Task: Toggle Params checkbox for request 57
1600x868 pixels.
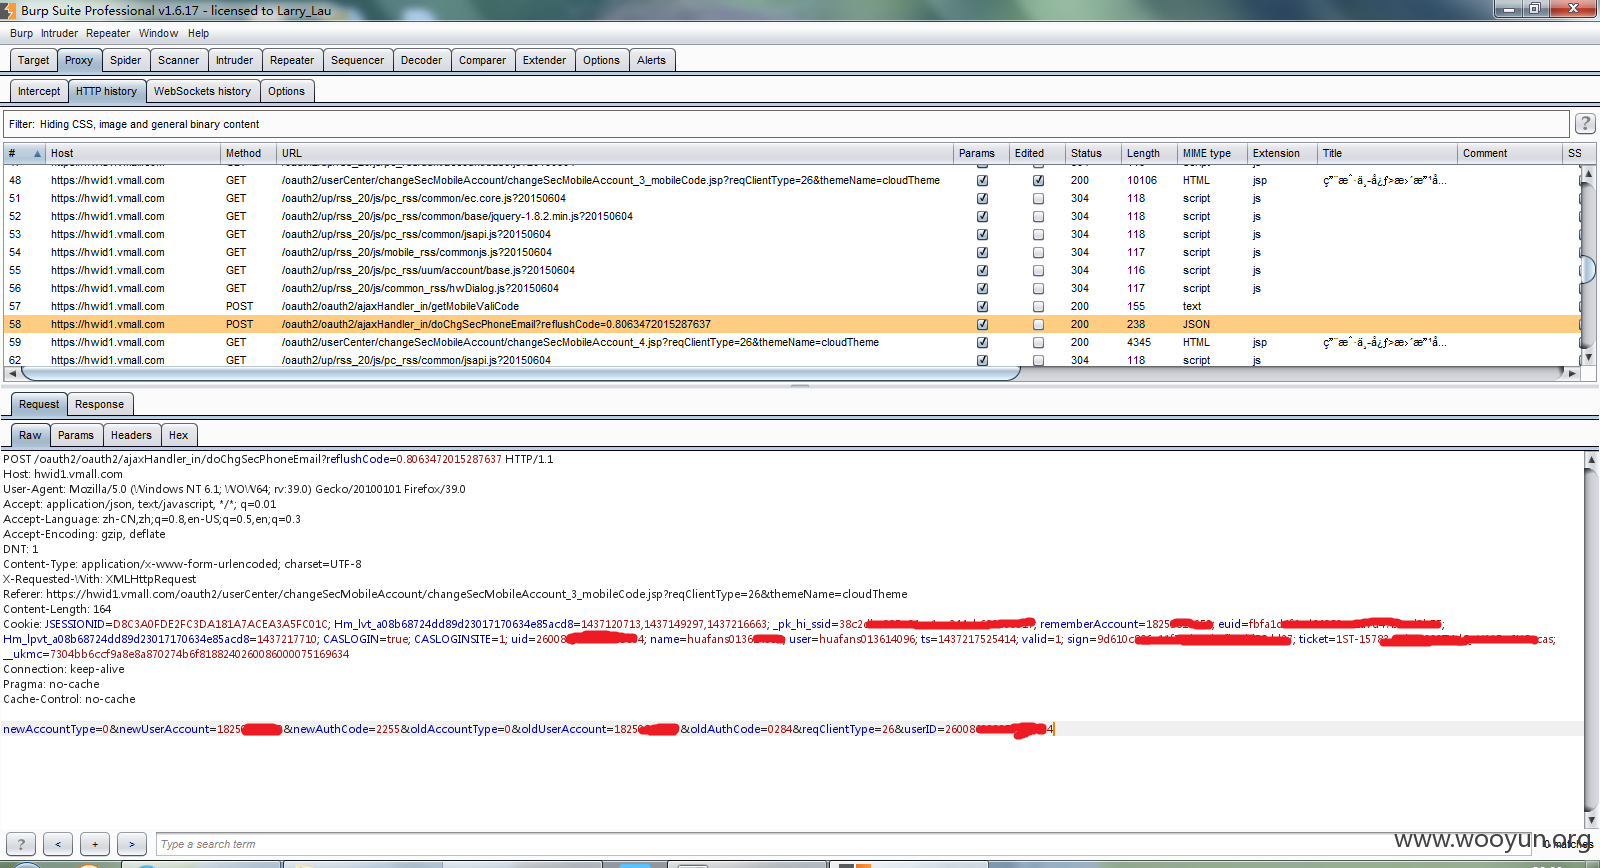Action: (x=982, y=307)
